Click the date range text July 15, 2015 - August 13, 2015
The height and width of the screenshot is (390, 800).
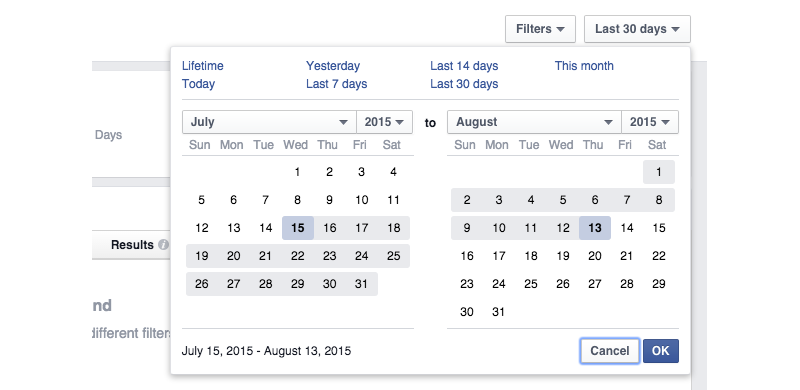point(266,351)
